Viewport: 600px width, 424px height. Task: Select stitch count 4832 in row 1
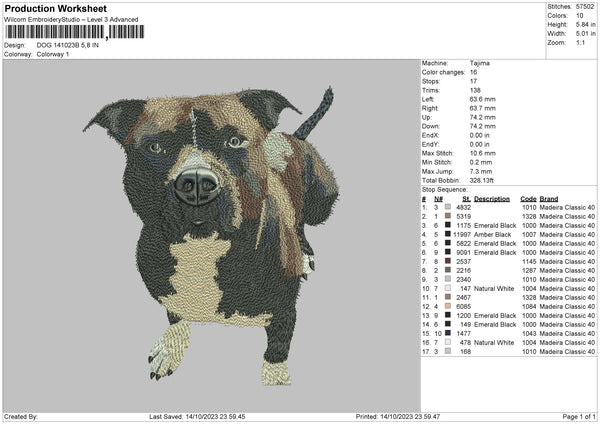click(463, 207)
